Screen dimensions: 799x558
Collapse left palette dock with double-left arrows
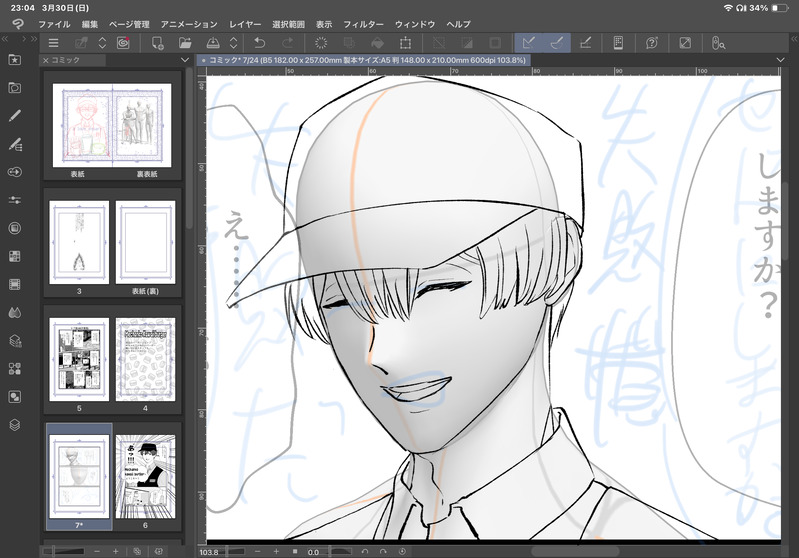click(5, 39)
